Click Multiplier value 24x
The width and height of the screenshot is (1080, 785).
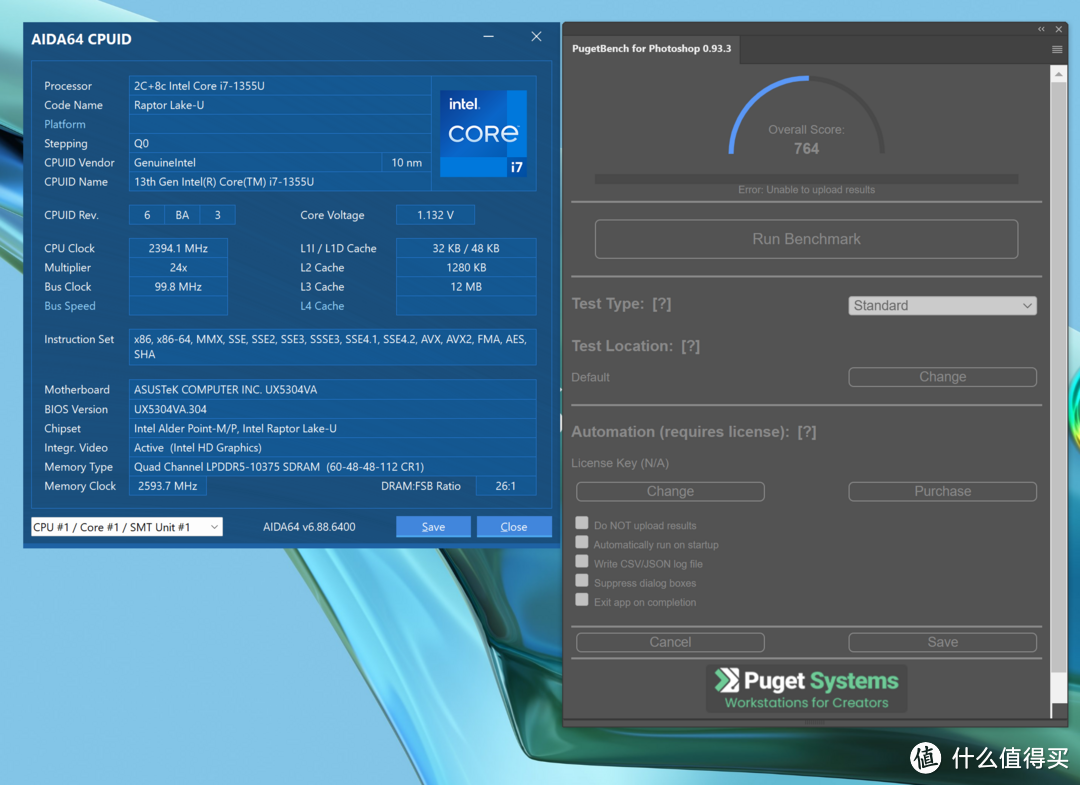(x=178, y=267)
